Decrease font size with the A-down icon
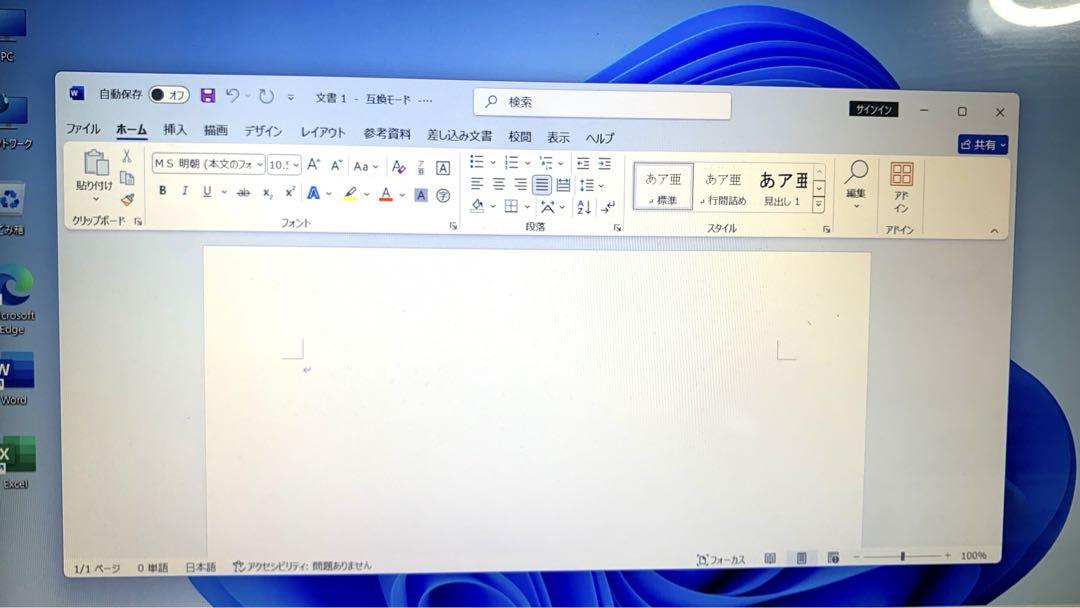The image size is (1080, 608). (336, 165)
